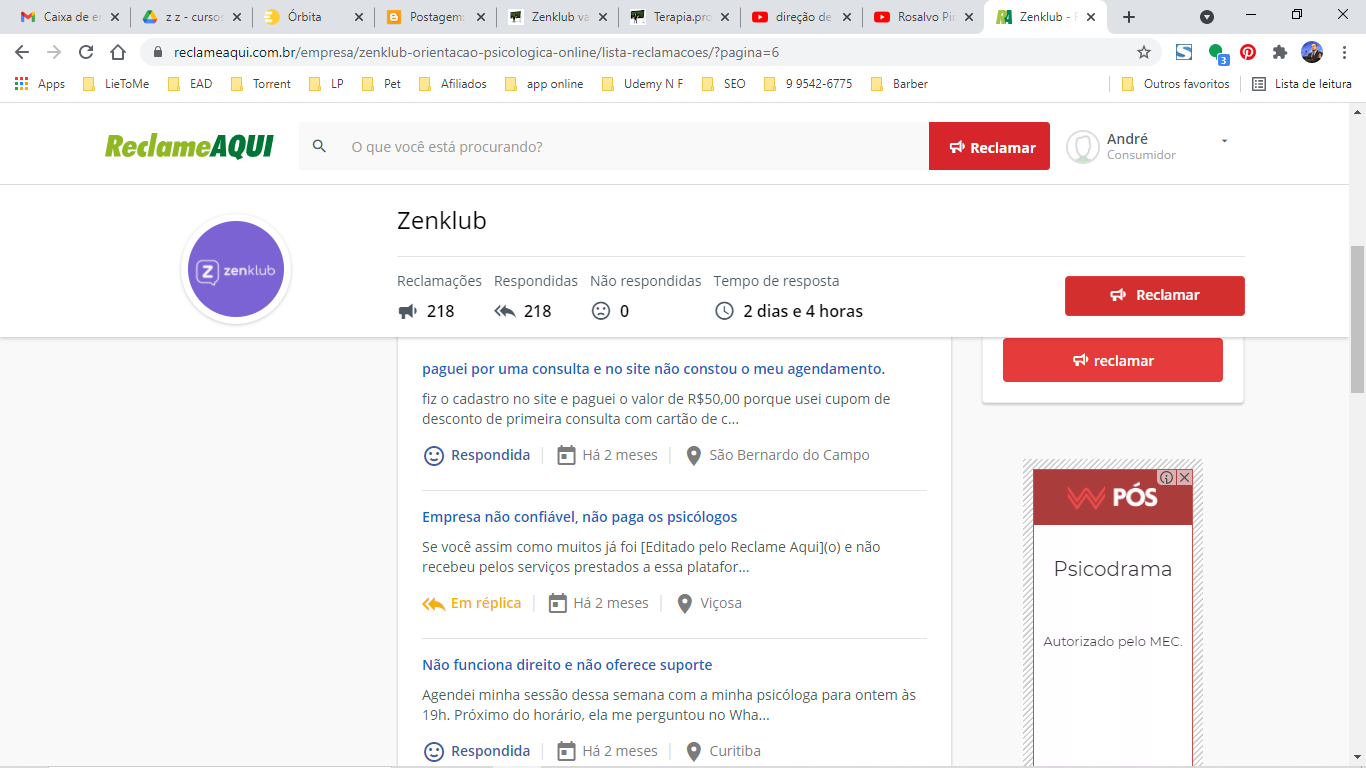
Task: Switch to the 'Rosalvo Pi' YouTube tab
Action: [x=925, y=17]
